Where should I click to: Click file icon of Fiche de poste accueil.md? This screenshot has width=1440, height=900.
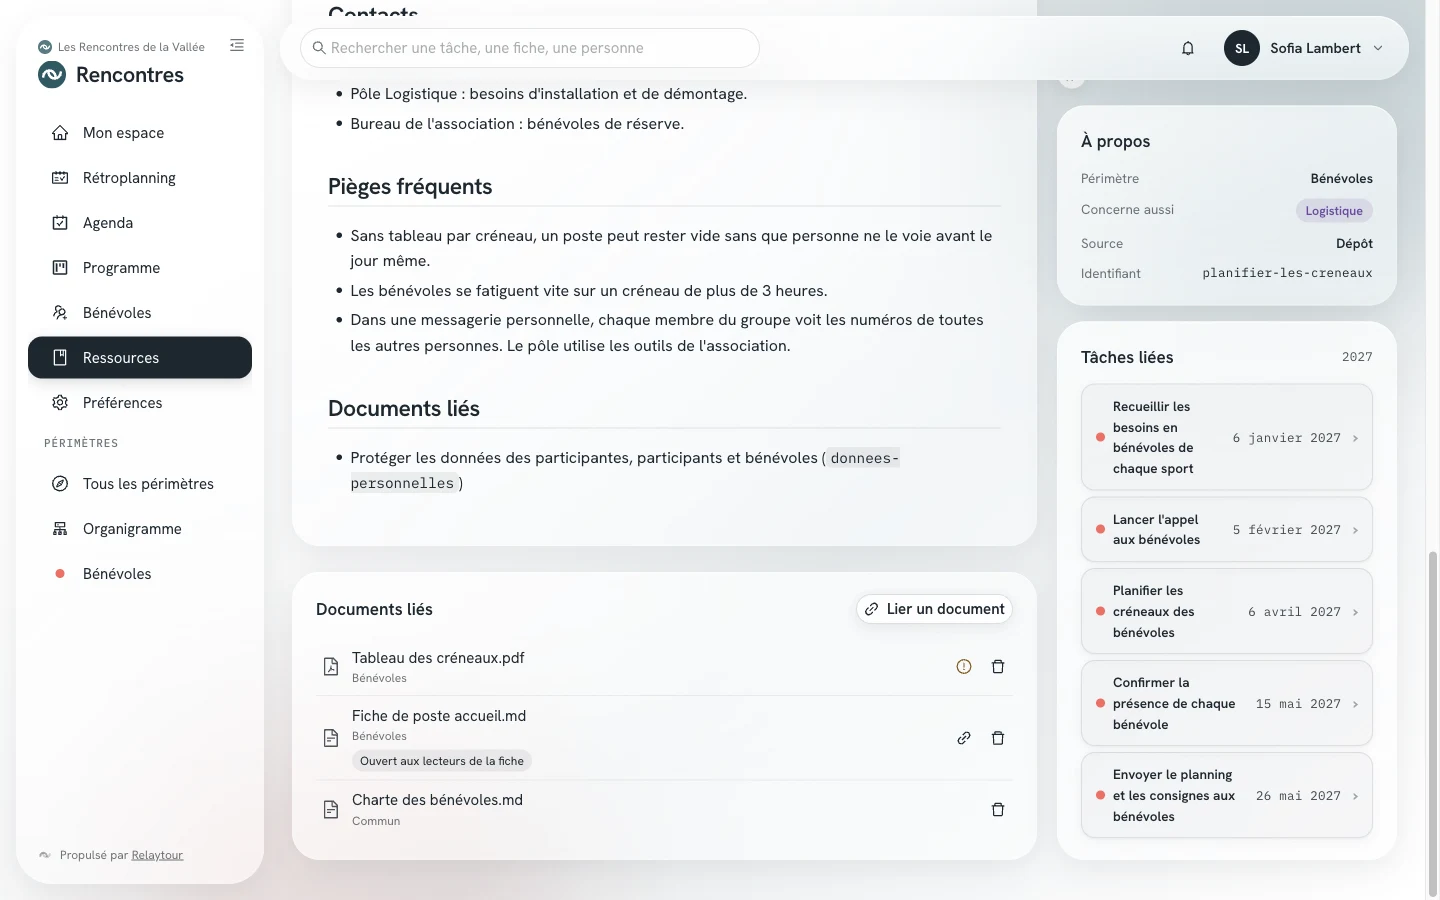coord(331,738)
